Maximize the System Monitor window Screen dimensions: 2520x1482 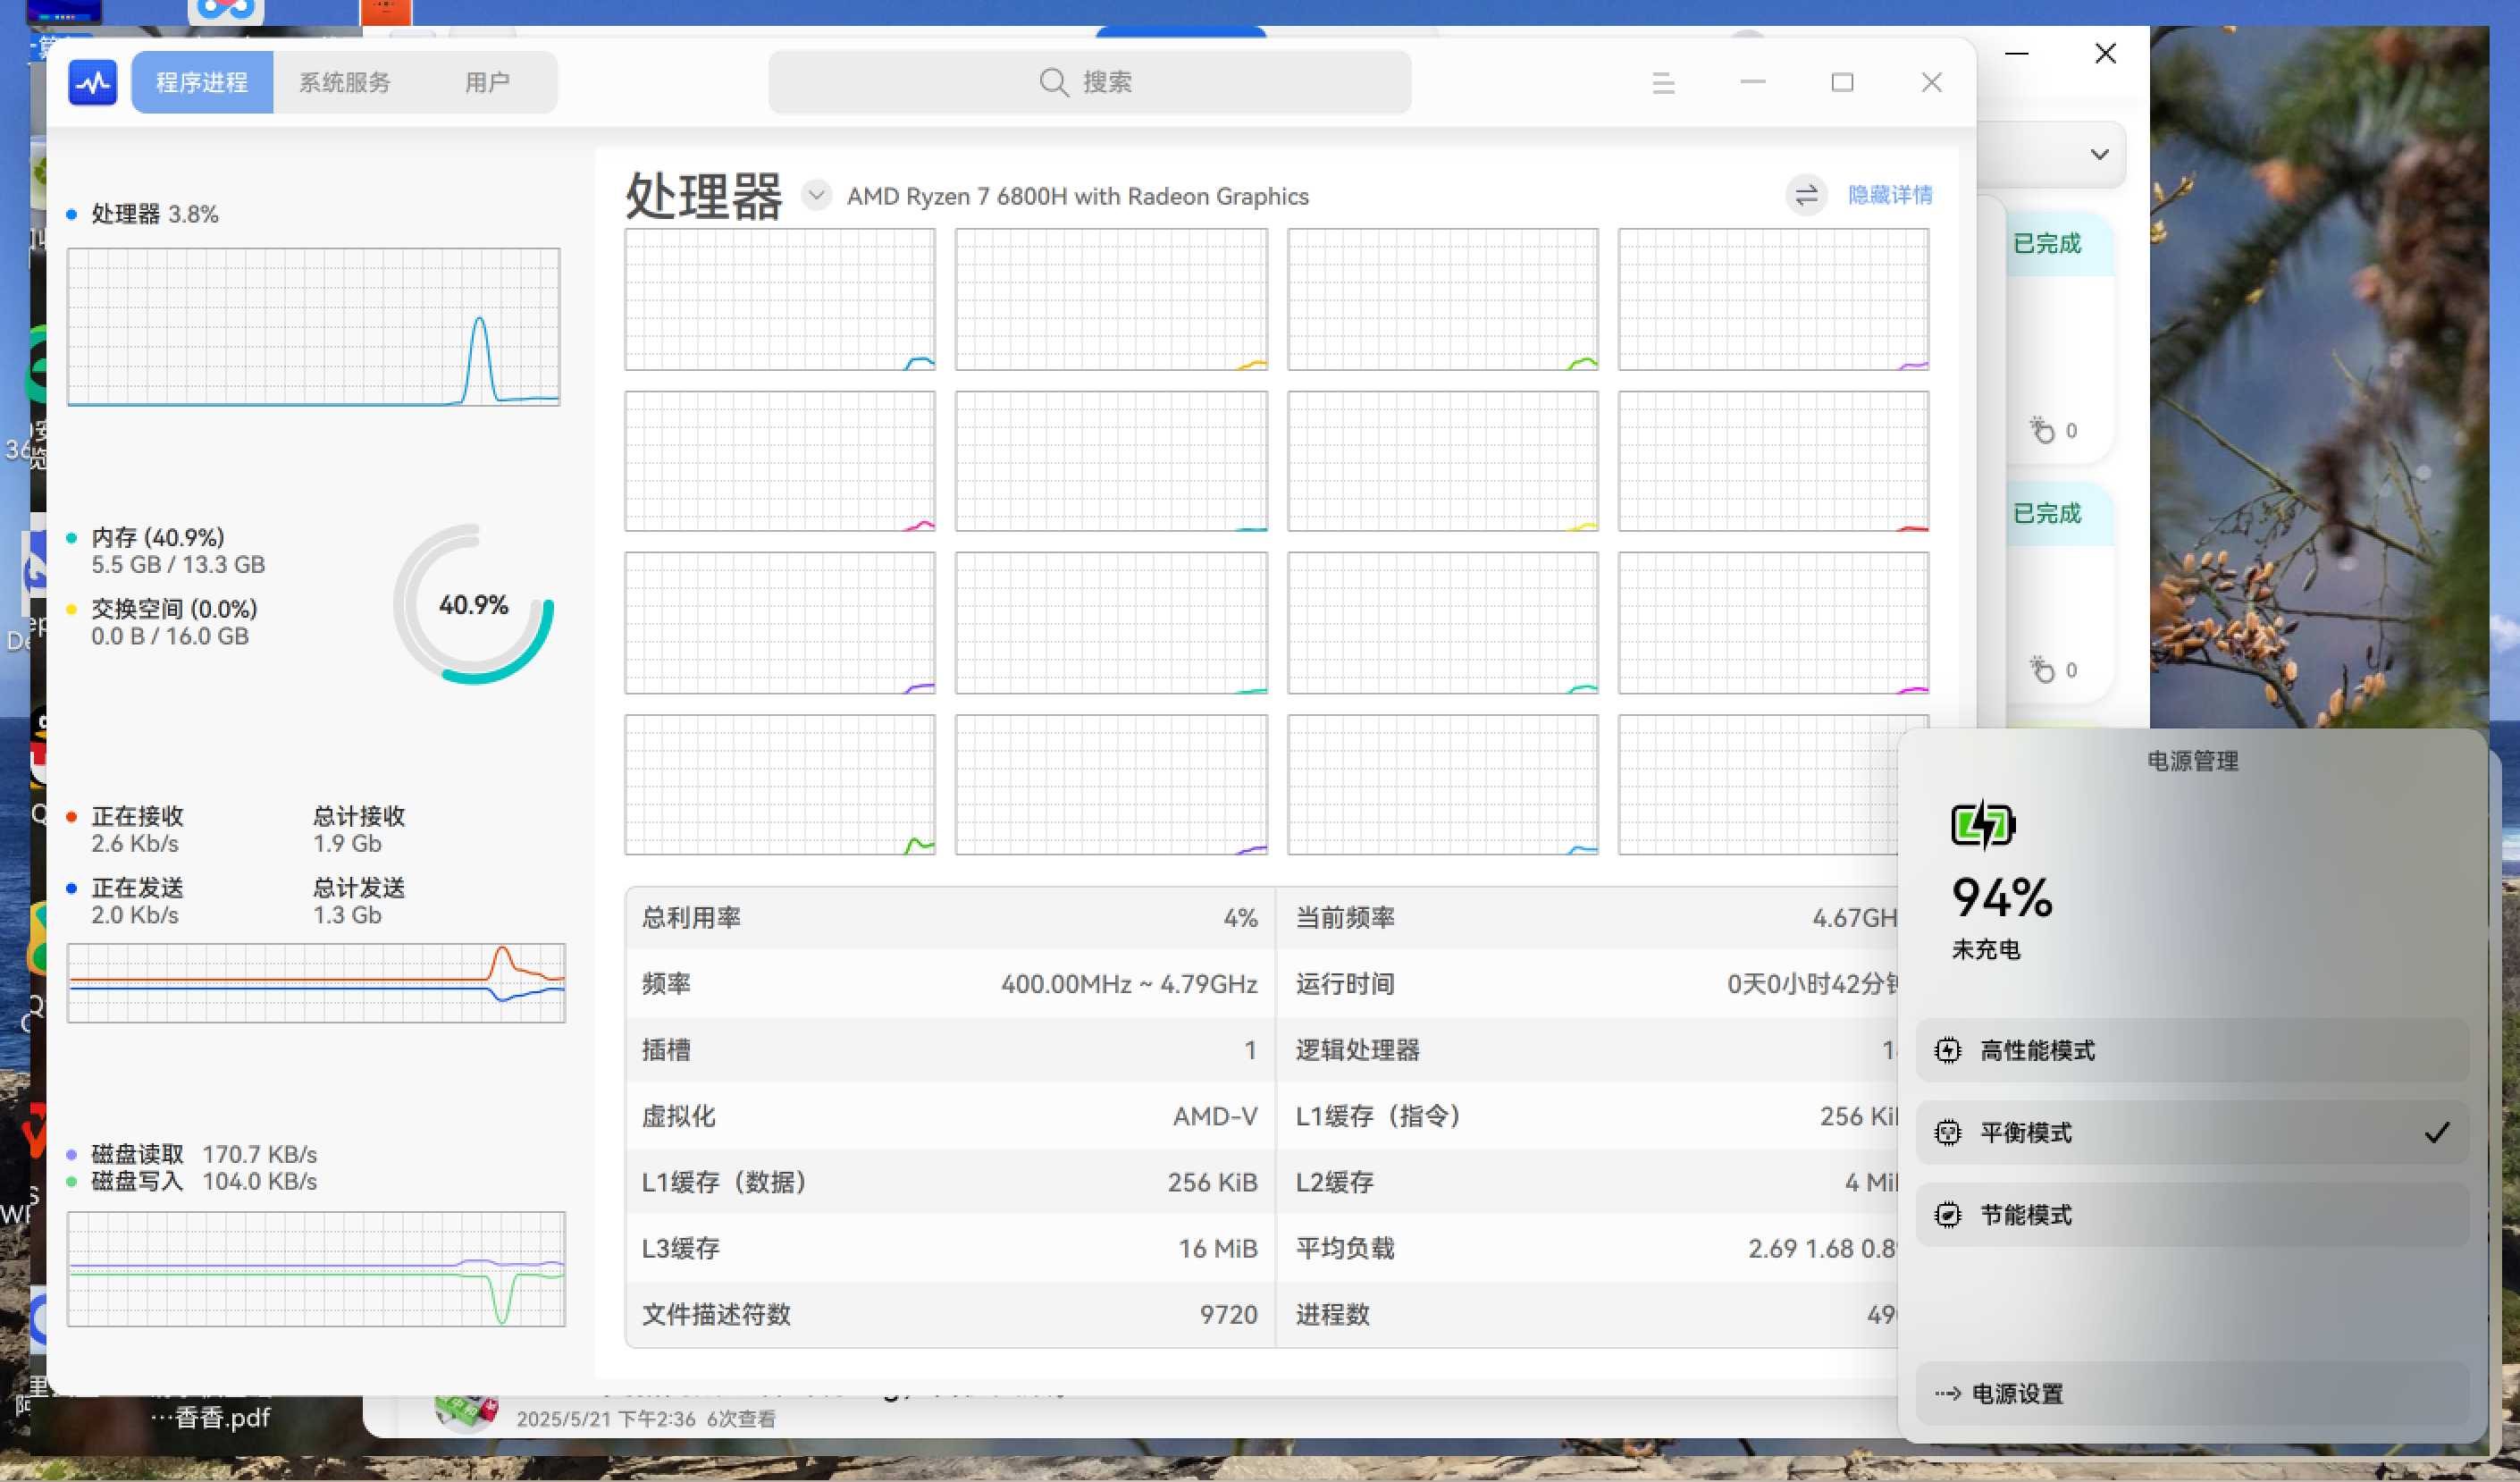click(x=1842, y=83)
